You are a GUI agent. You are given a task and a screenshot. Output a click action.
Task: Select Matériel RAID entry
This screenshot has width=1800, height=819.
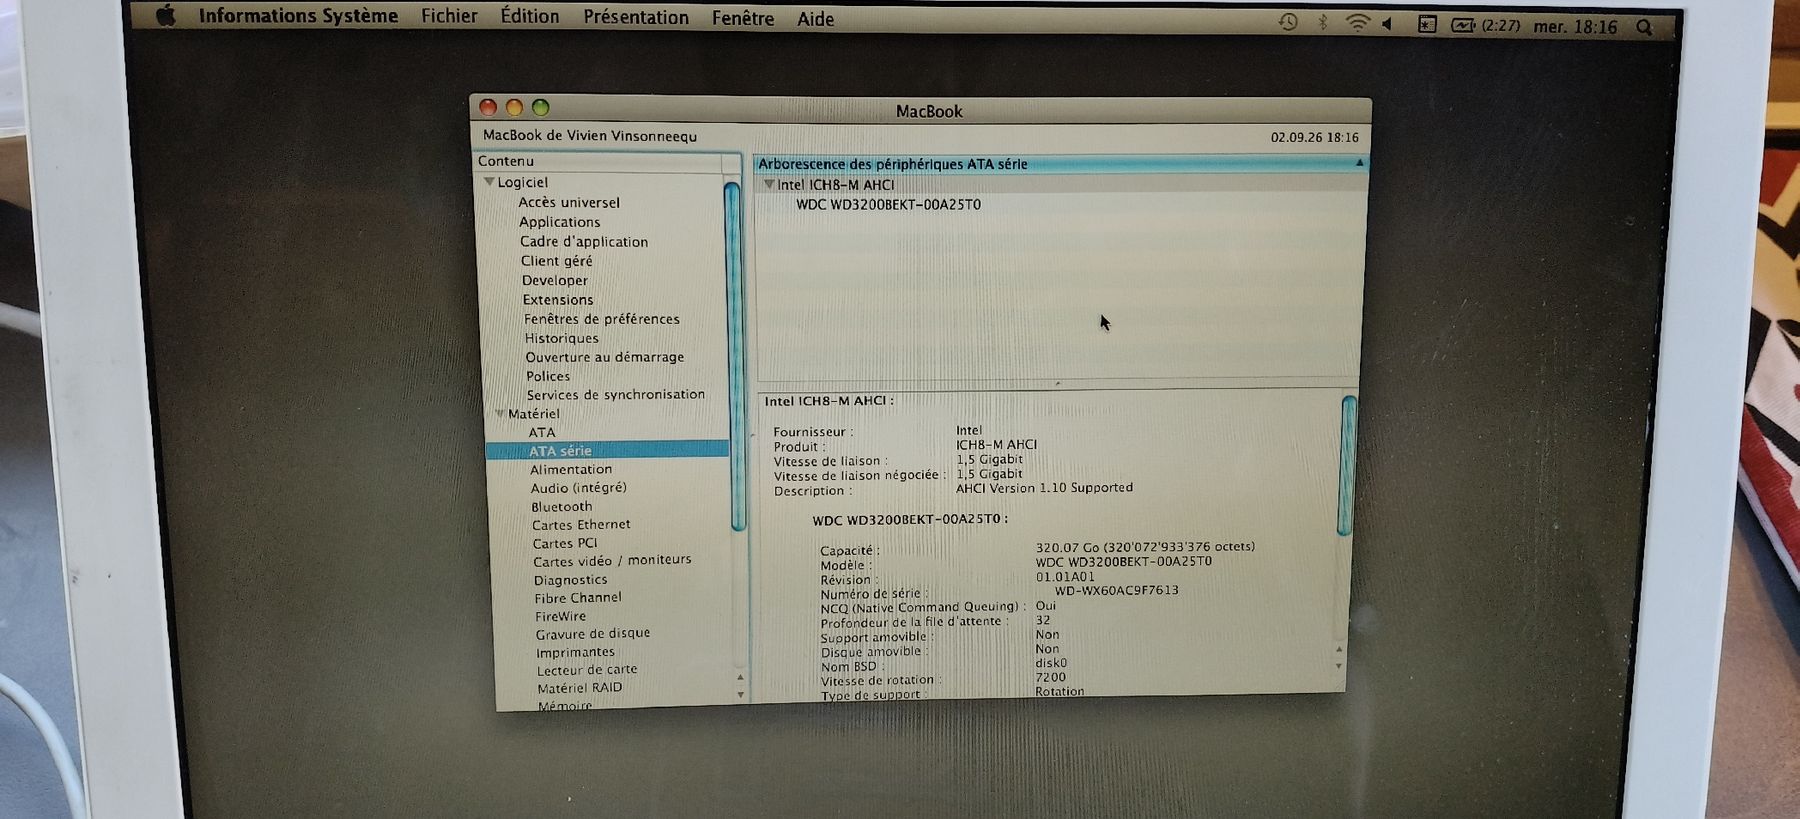click(x=579, y=687)
